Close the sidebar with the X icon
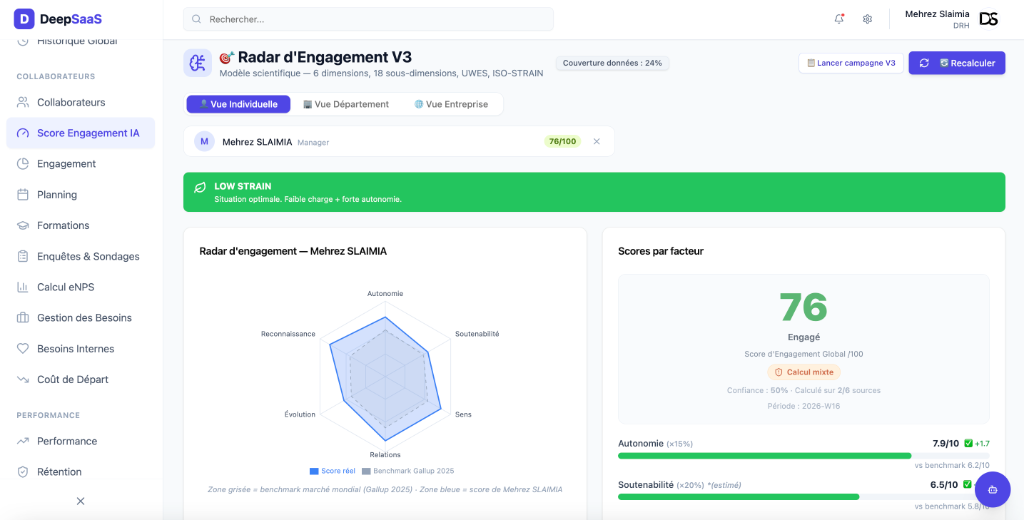1024x520 pixels. [80, 501]
